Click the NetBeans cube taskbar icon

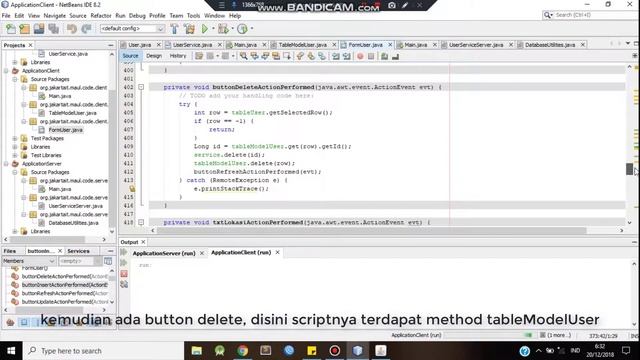pos(358,351)
